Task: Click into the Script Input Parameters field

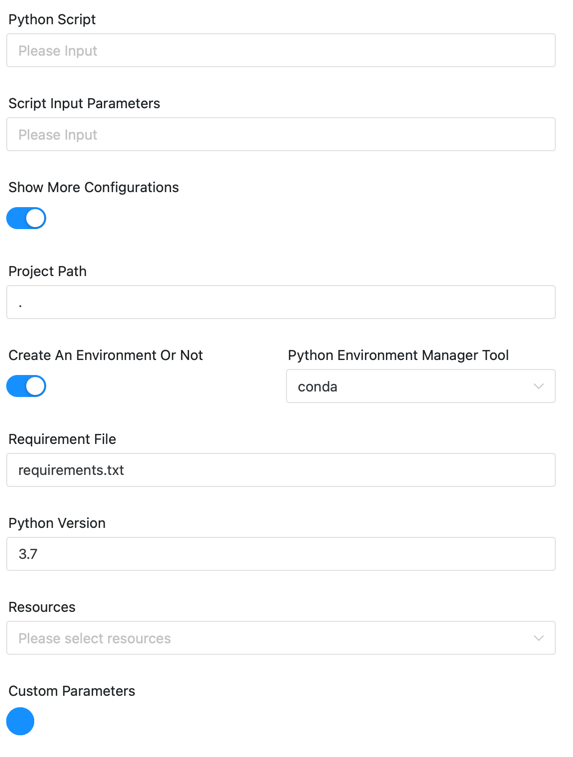Action: (281, 134)
